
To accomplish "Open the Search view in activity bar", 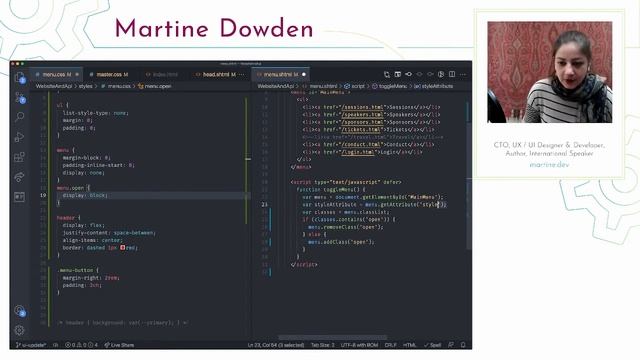I will [x=20, y=117].
